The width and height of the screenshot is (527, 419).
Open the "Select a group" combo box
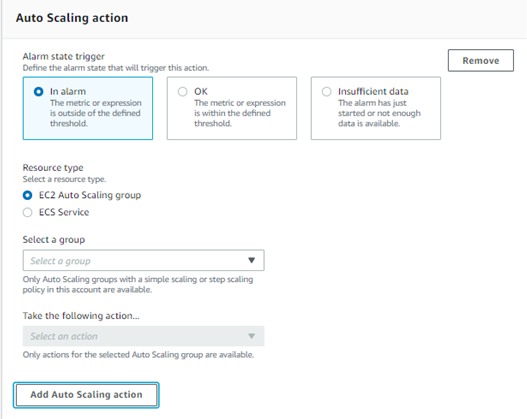tap(144, 260)
